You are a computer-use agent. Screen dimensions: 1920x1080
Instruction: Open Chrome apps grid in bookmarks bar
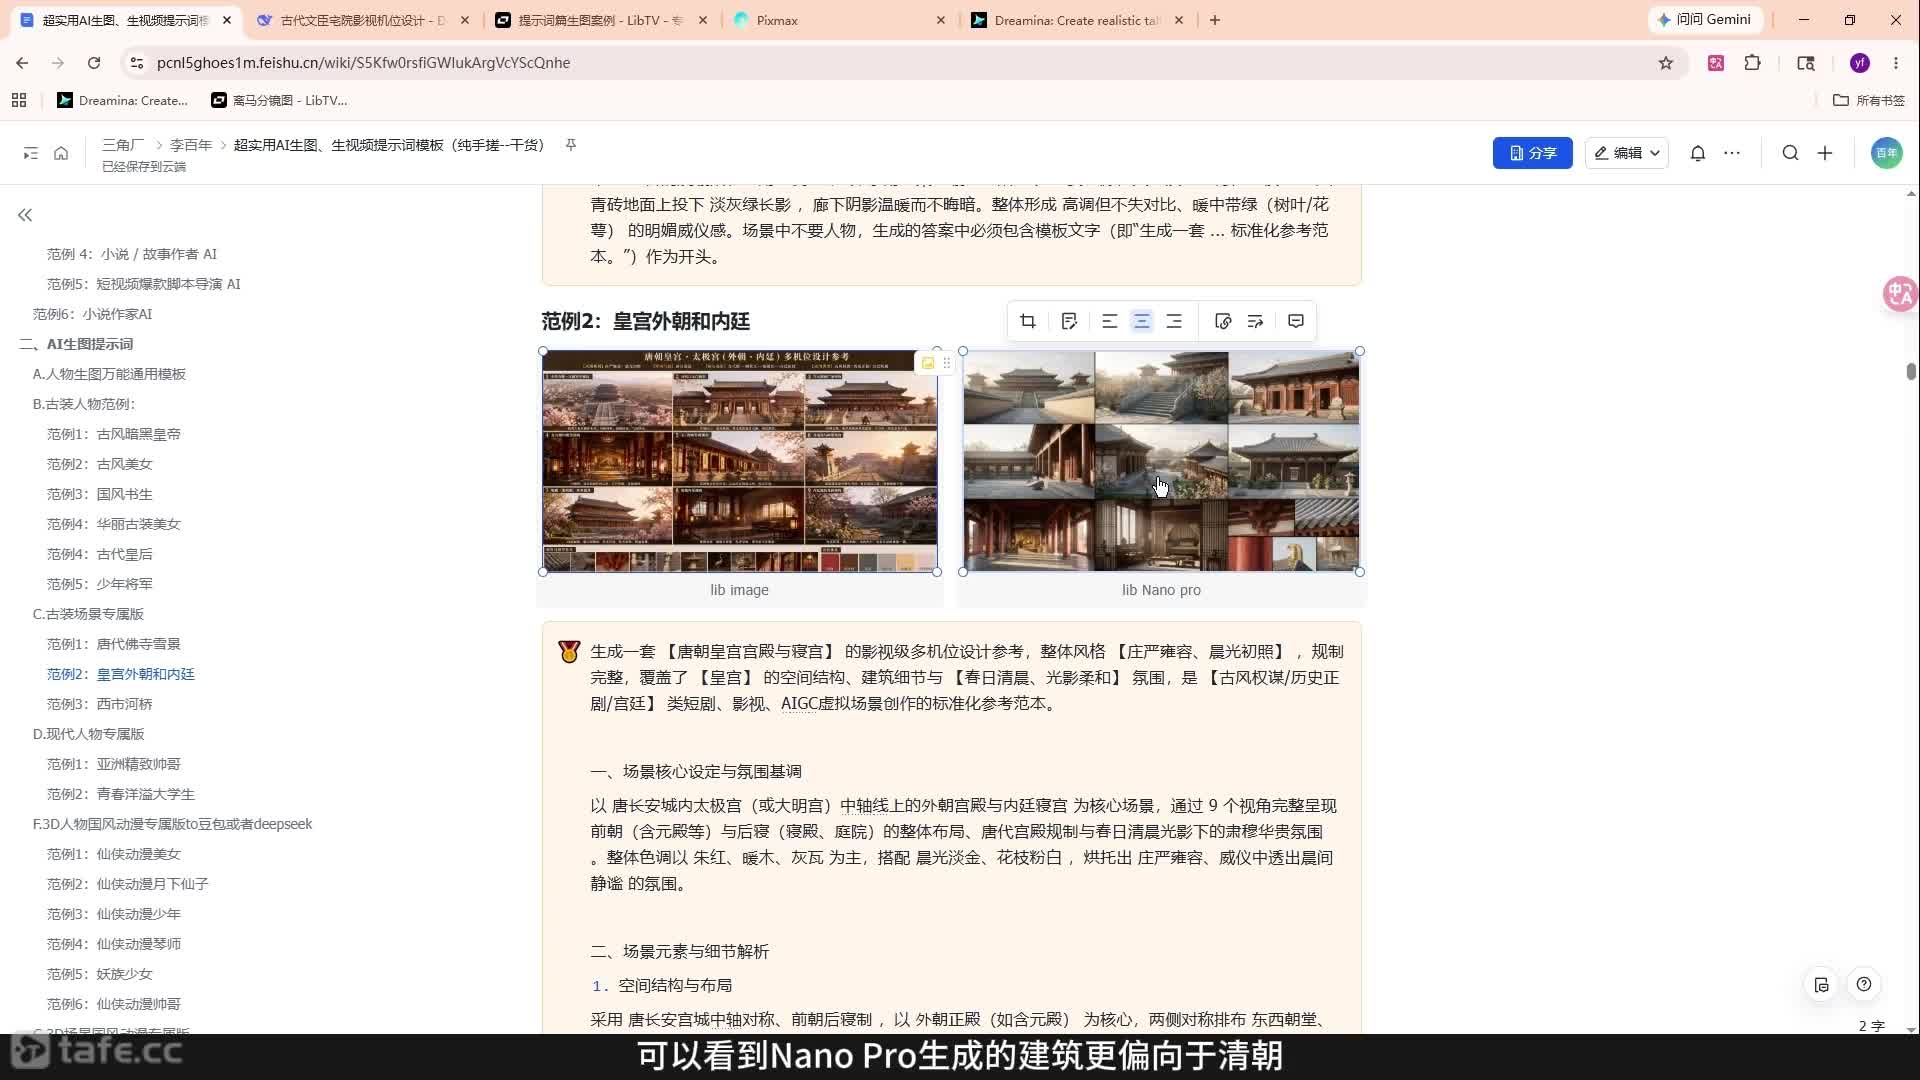[x=19, y=100]
